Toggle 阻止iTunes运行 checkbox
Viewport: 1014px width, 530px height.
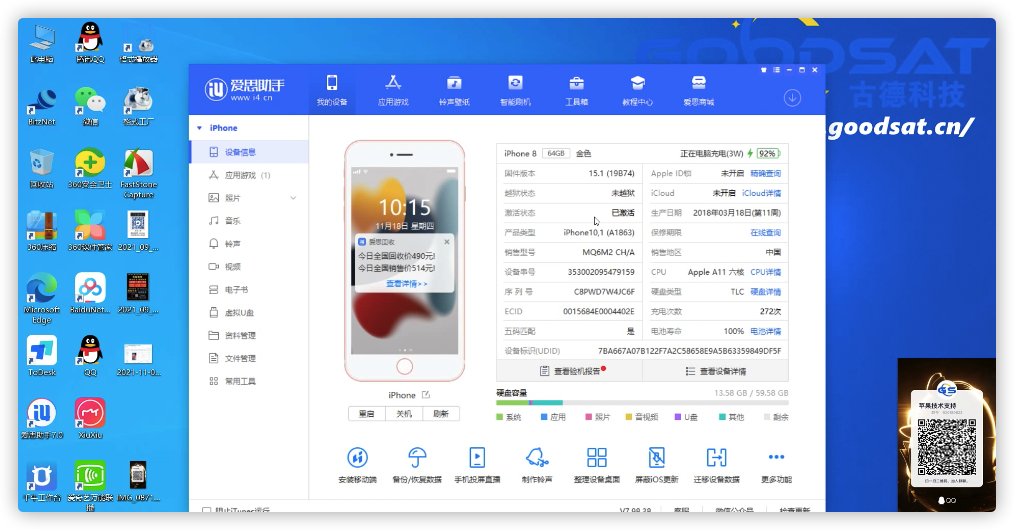(x=206, y=511)
